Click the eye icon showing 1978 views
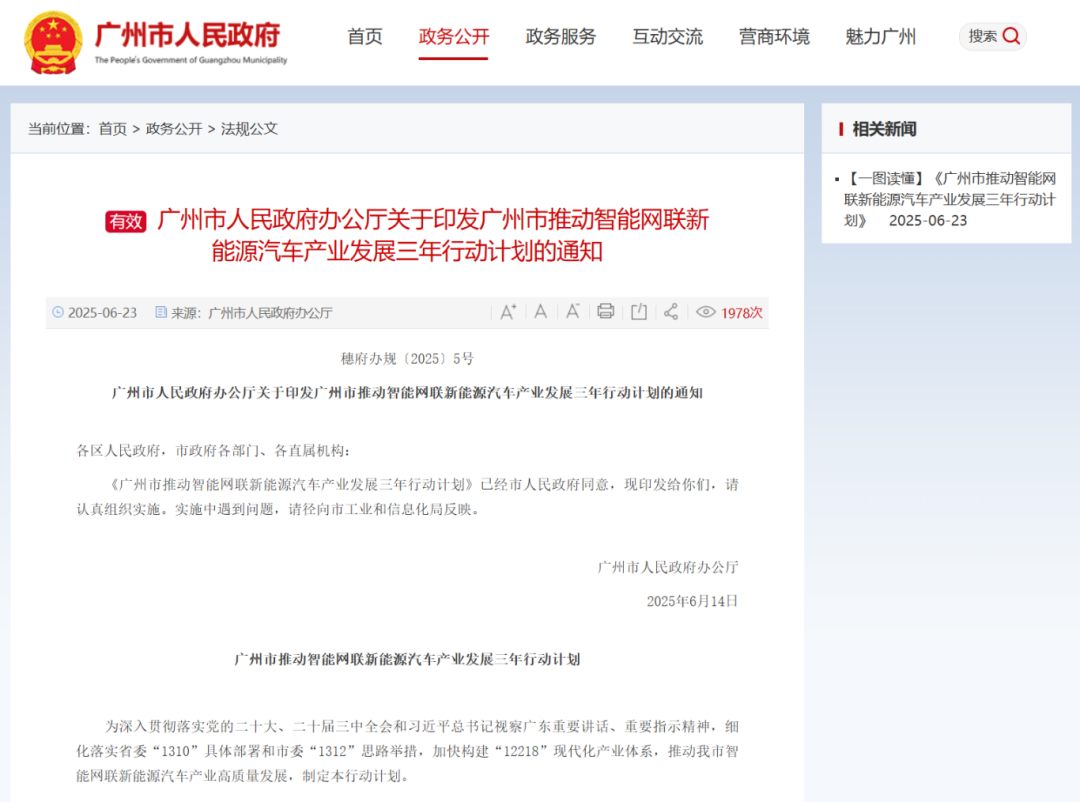 tap(706, 312)
